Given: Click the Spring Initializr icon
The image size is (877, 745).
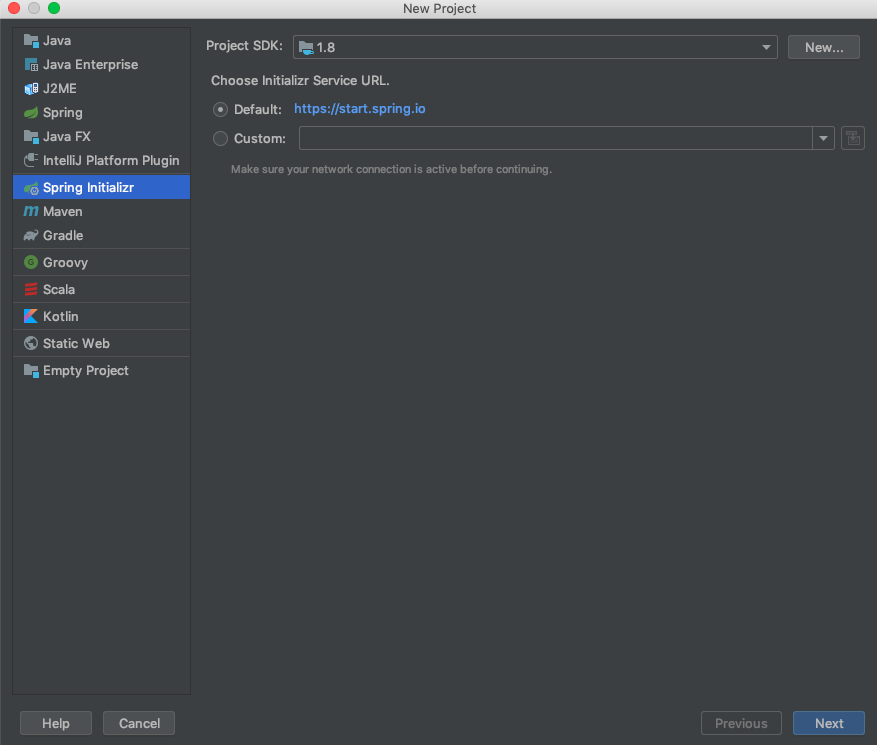Looking at the screenshot, I should 31,188.
